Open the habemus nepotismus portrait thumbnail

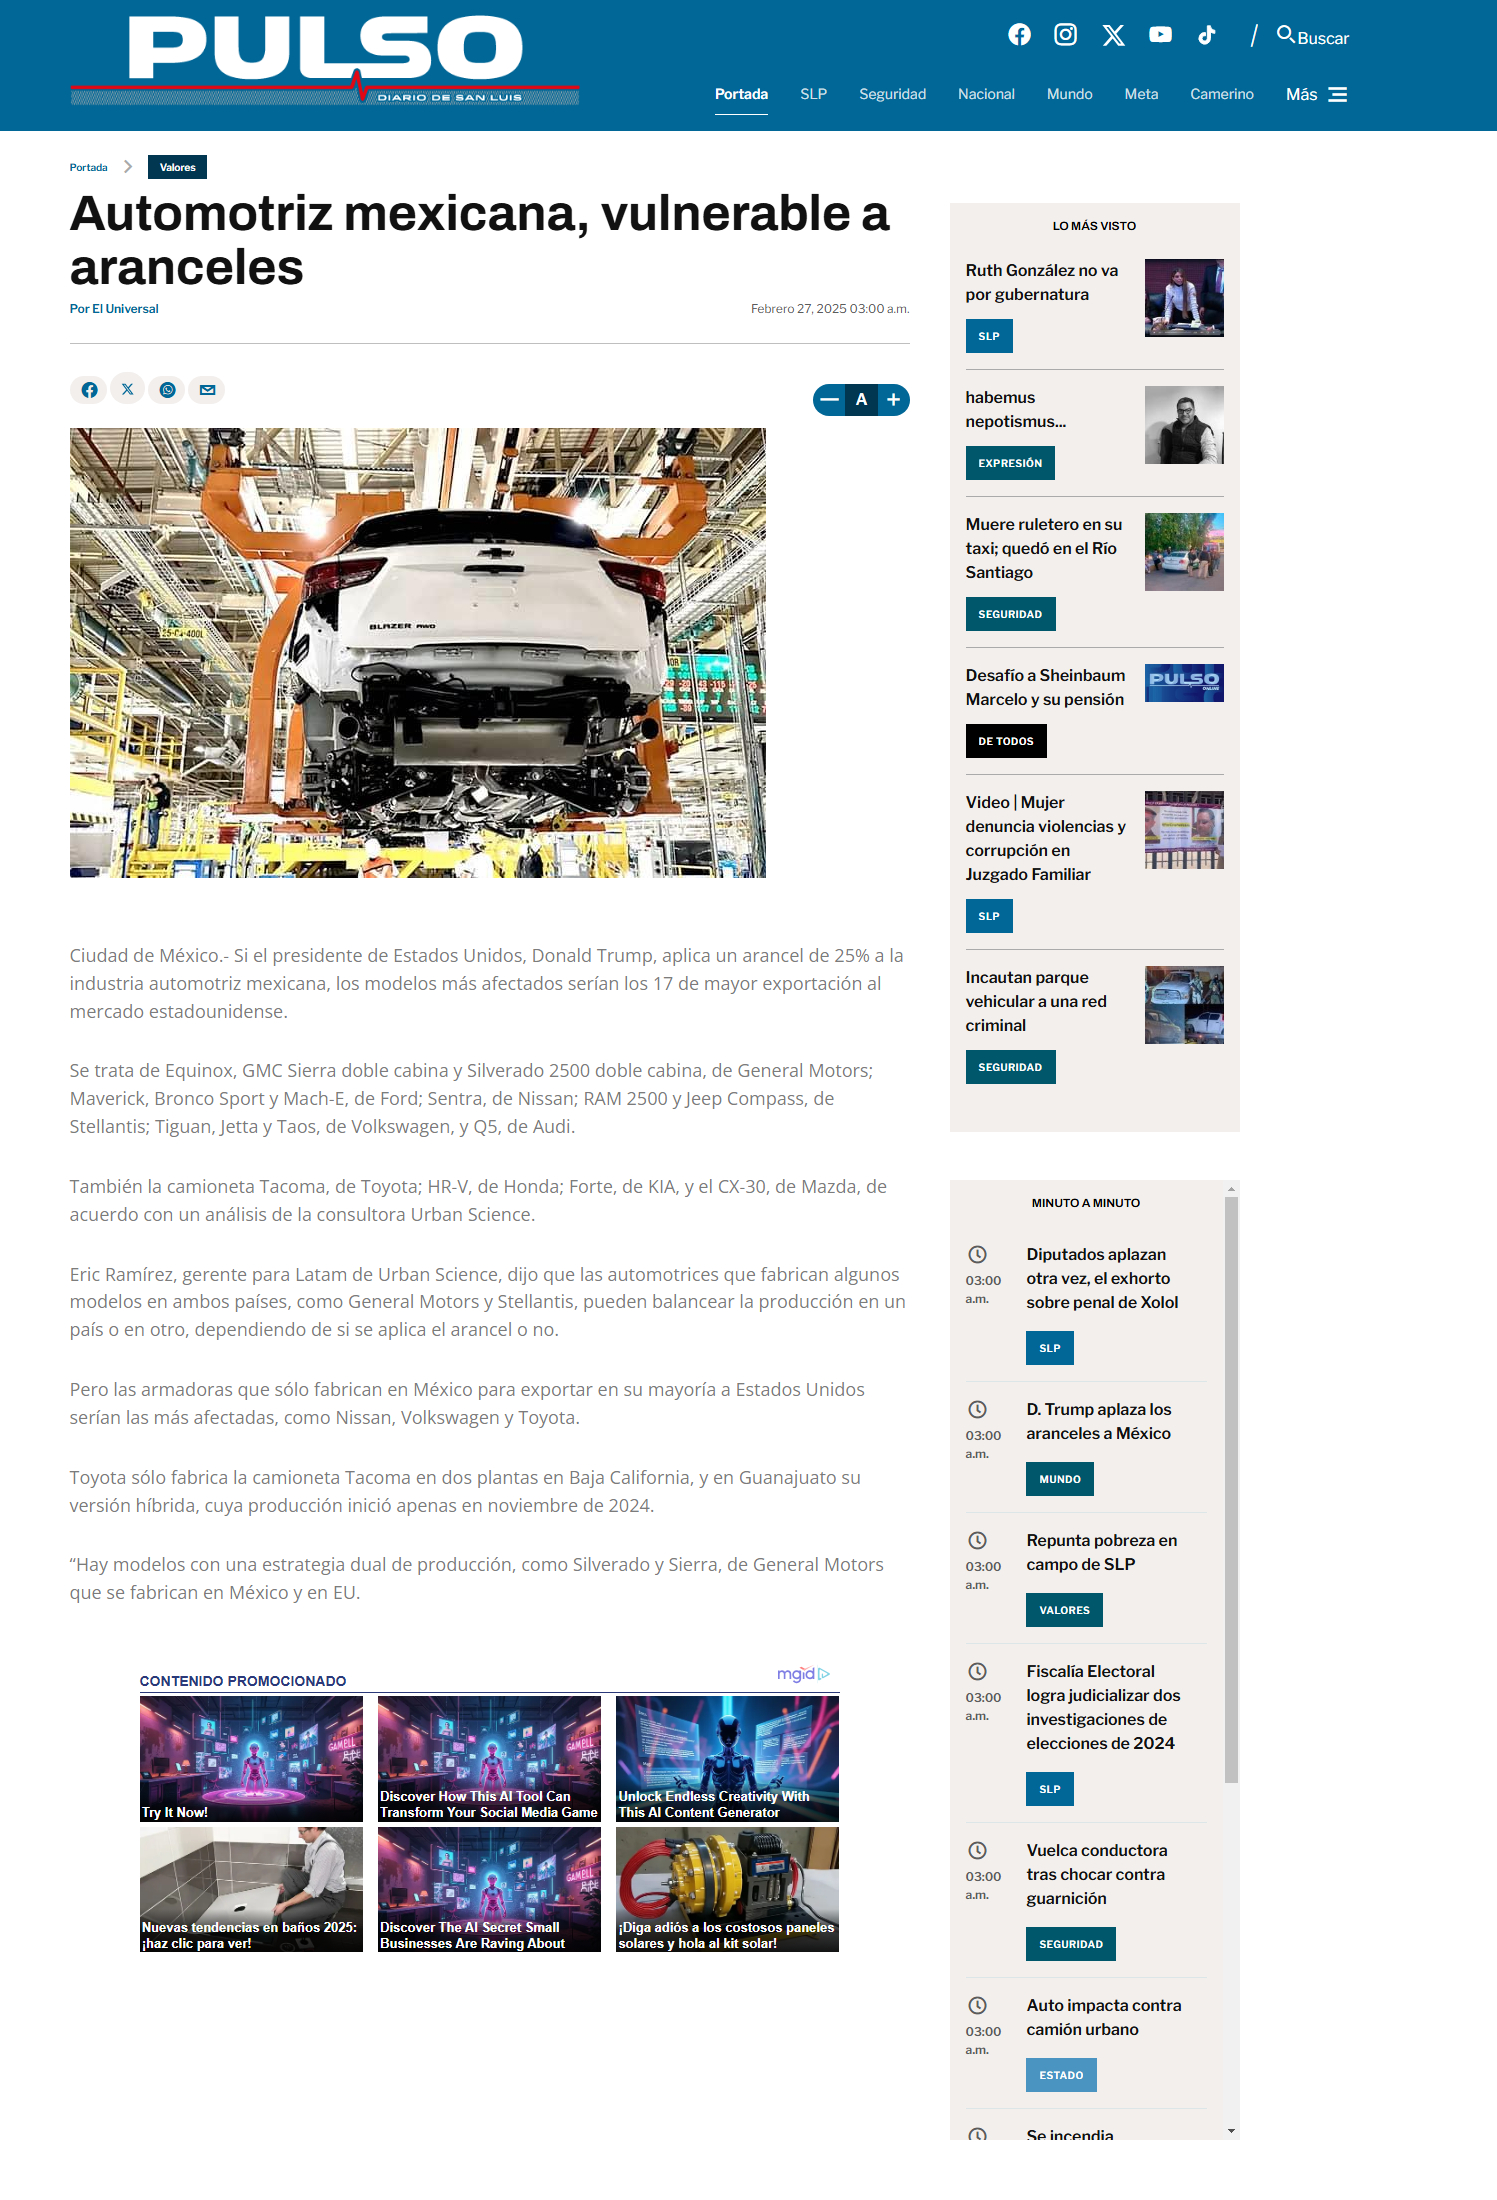[x=1184, y=425]
